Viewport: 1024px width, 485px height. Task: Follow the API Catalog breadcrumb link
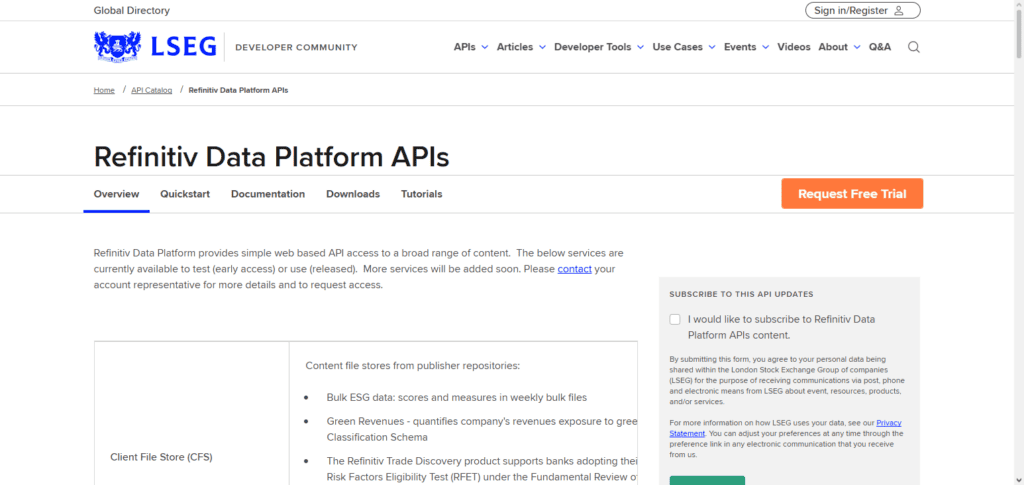(152, 90)
